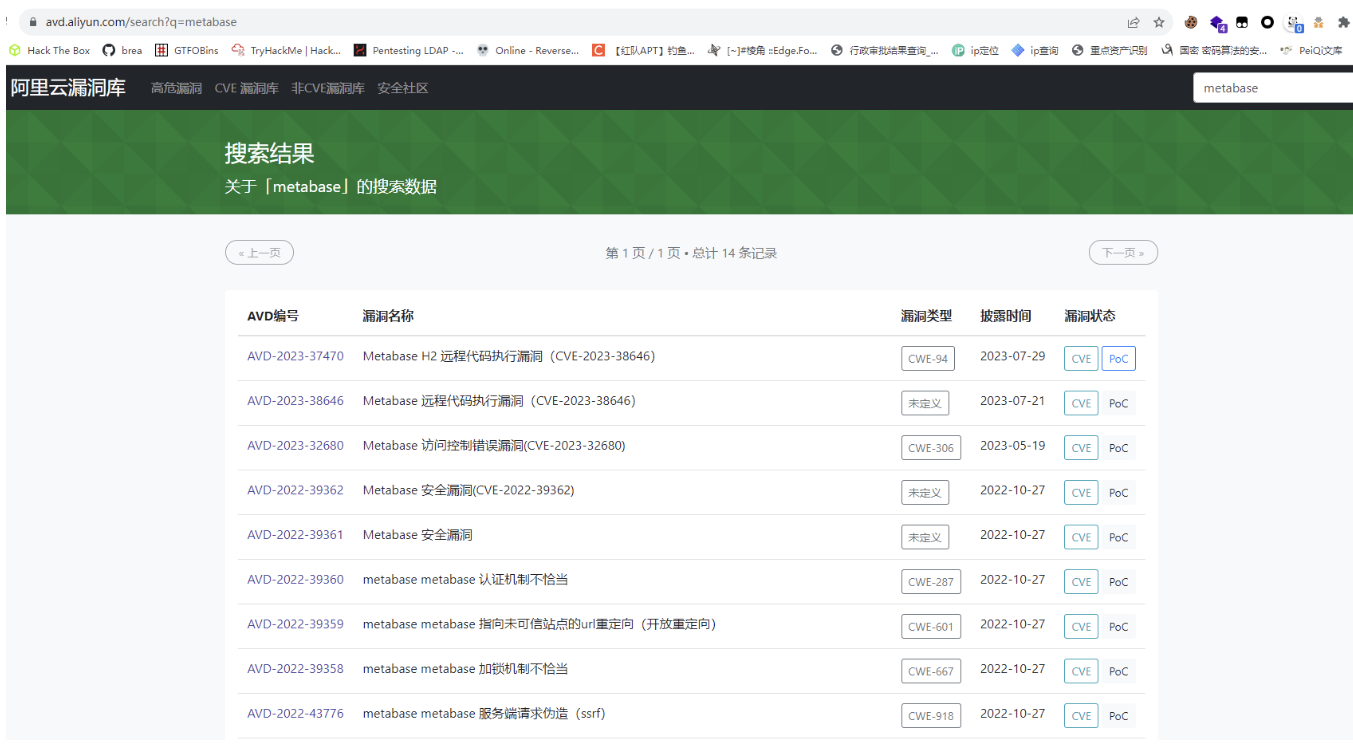This screenshot has width=1353, height=753.
Task: Open the Pentesting LDAP bookmark
Action: click(408, 50)
